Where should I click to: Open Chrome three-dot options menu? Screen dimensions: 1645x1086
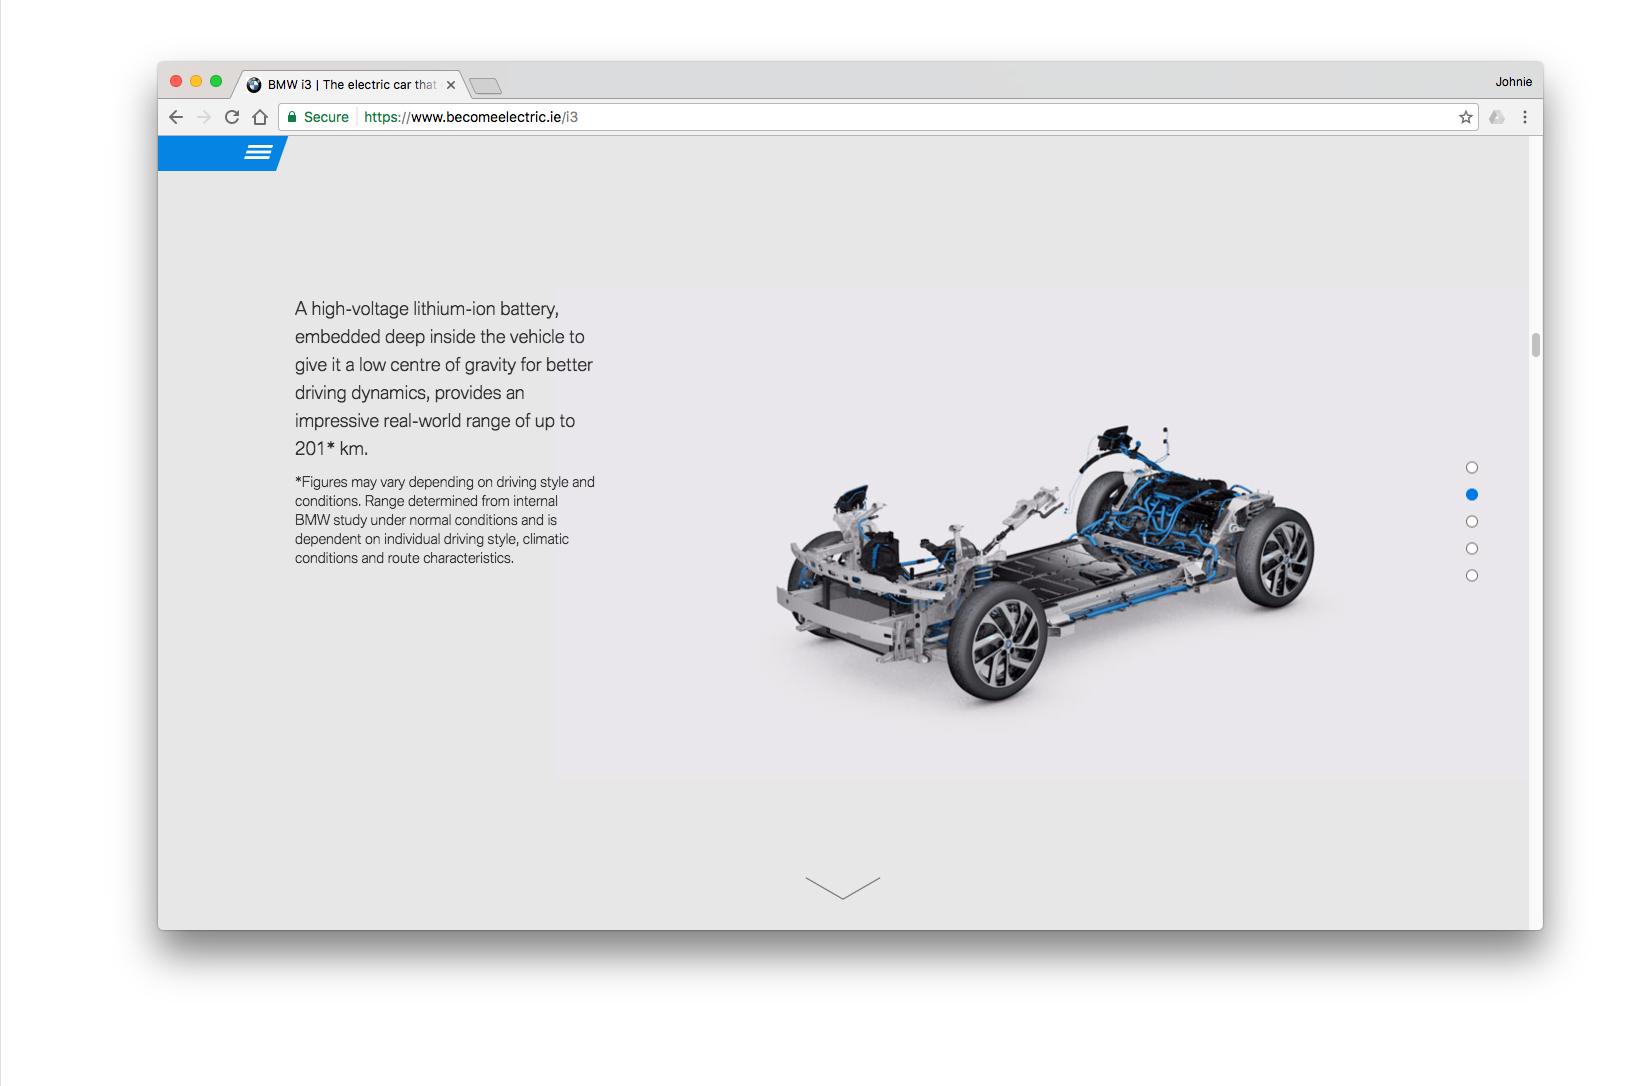point(1525,117)
